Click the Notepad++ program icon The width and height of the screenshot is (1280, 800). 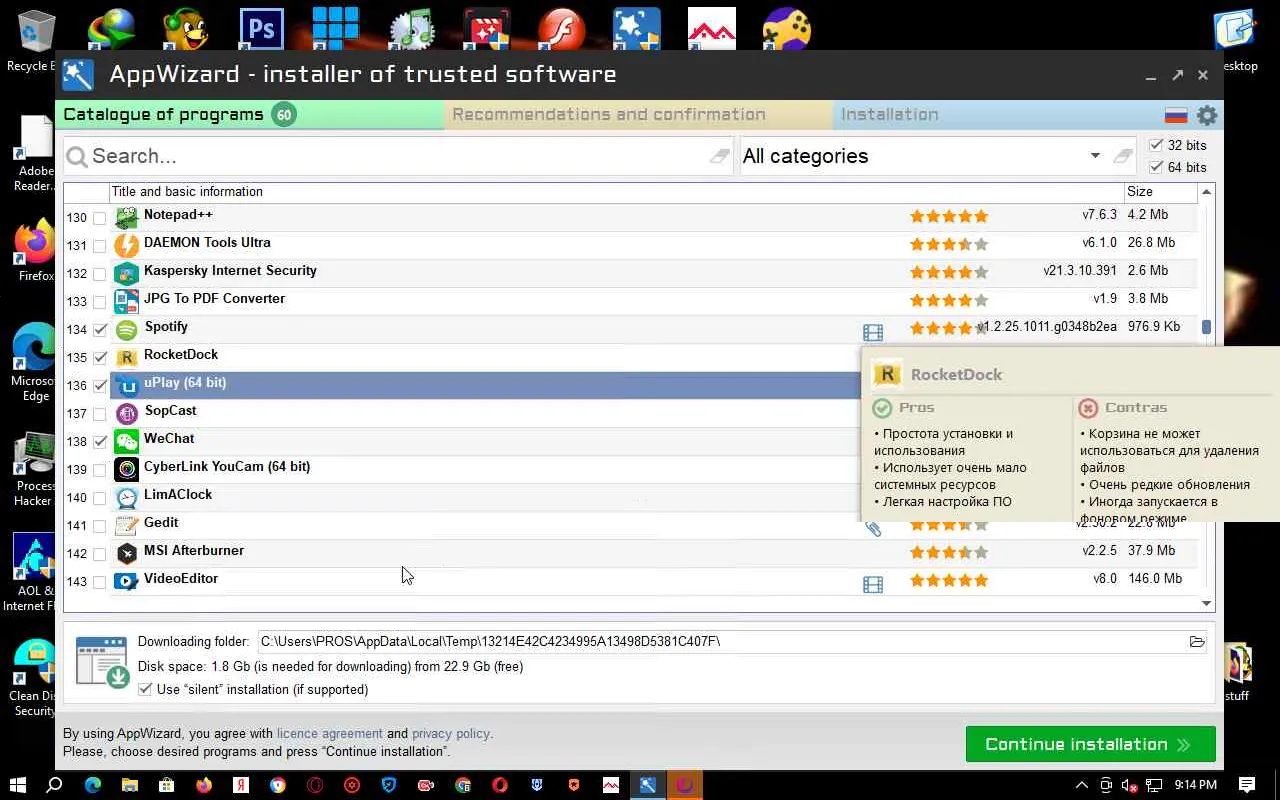[x=126, y=217]
